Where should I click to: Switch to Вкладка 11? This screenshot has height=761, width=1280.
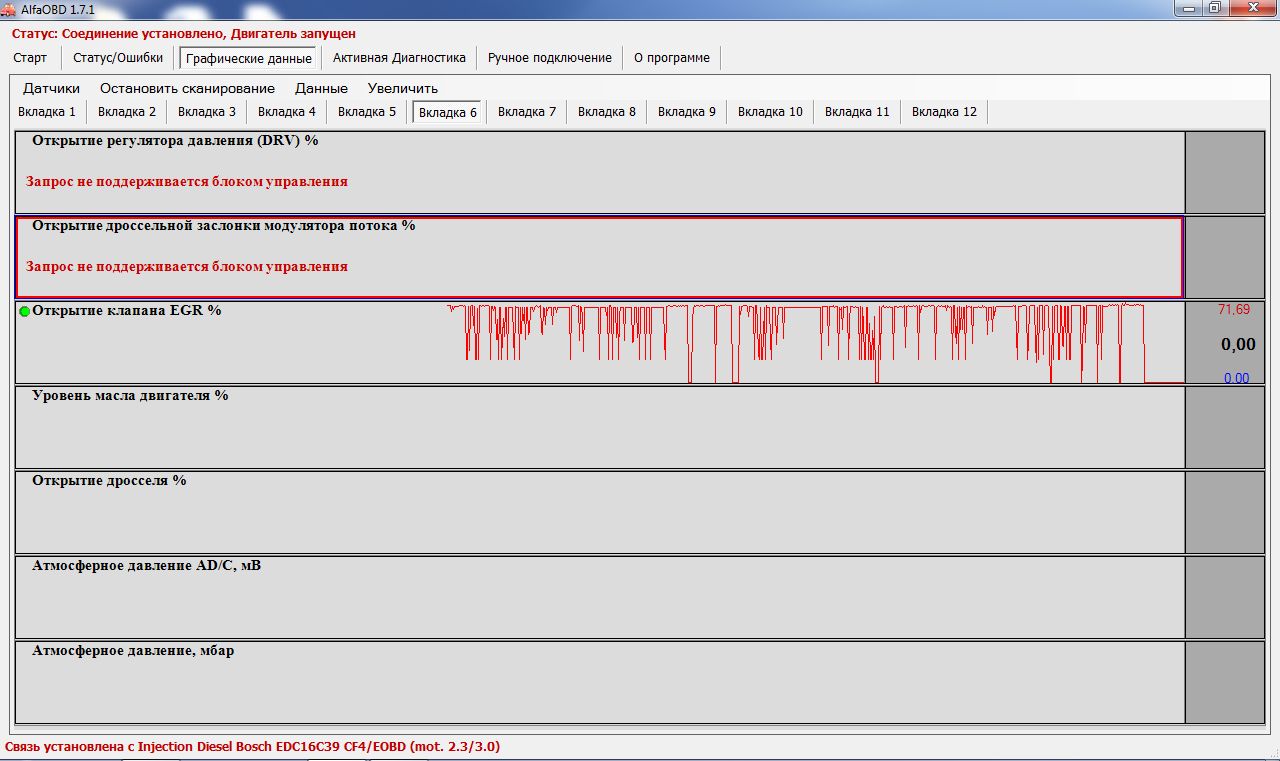(857, 112)
